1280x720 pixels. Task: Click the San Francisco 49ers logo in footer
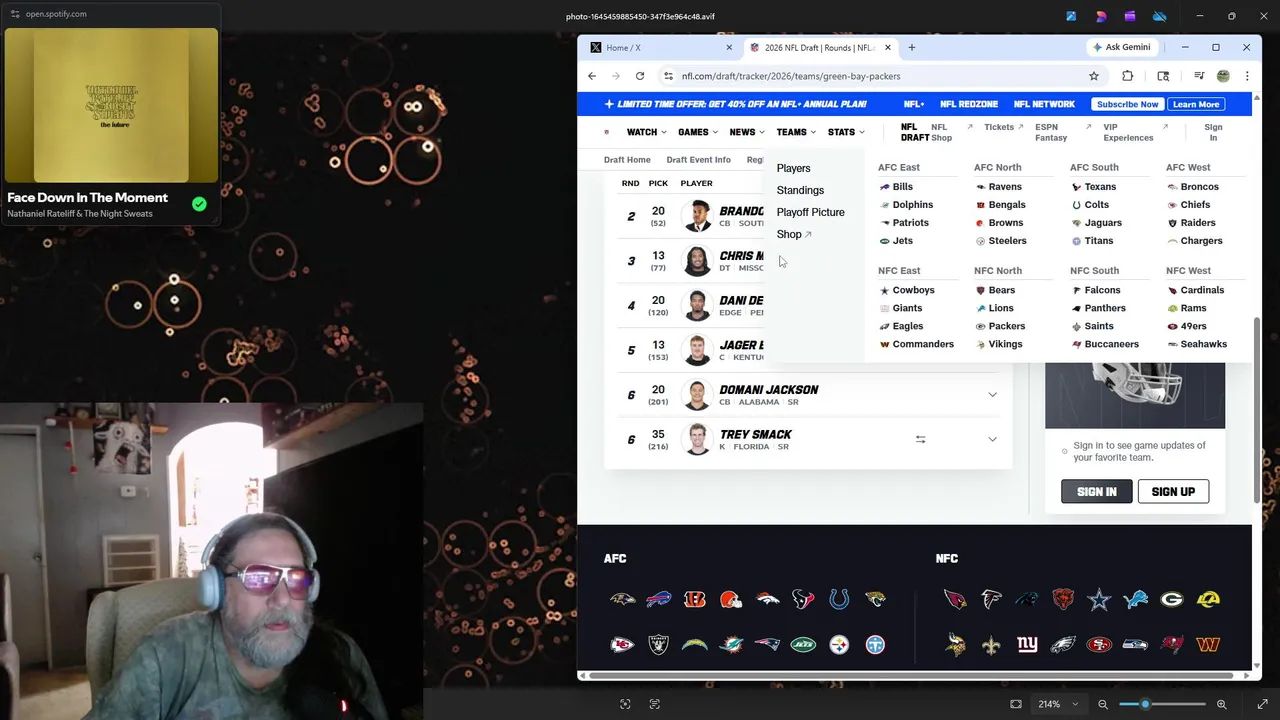[x=1099, y=645]
